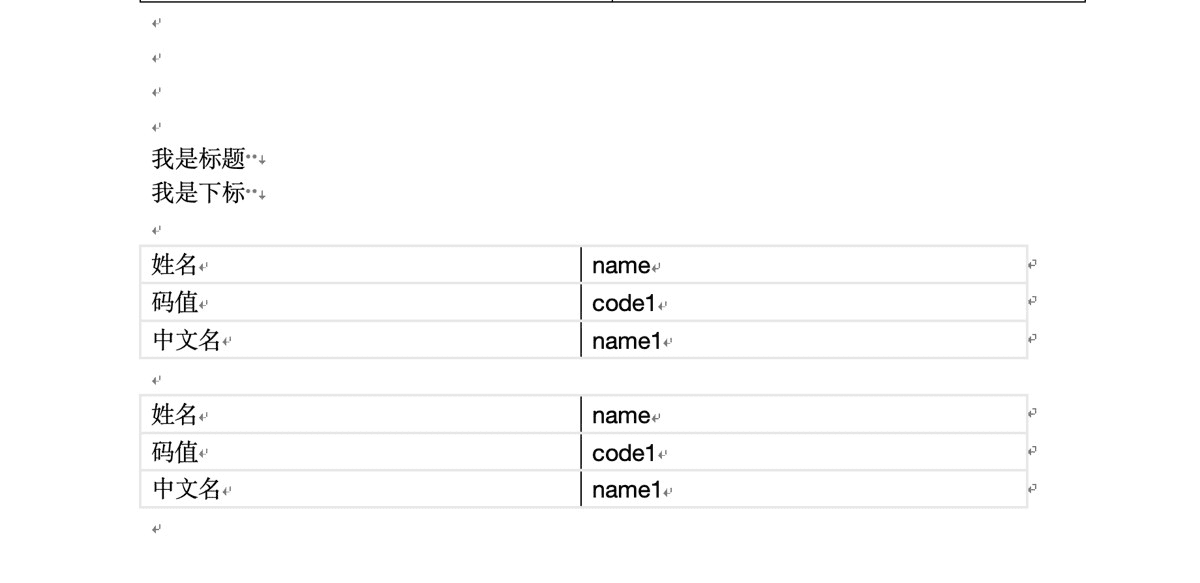The height and width of the screenshot is (583, 1200).
Task: Place cursor in the "我是下标" line
Action: (198, 194)
